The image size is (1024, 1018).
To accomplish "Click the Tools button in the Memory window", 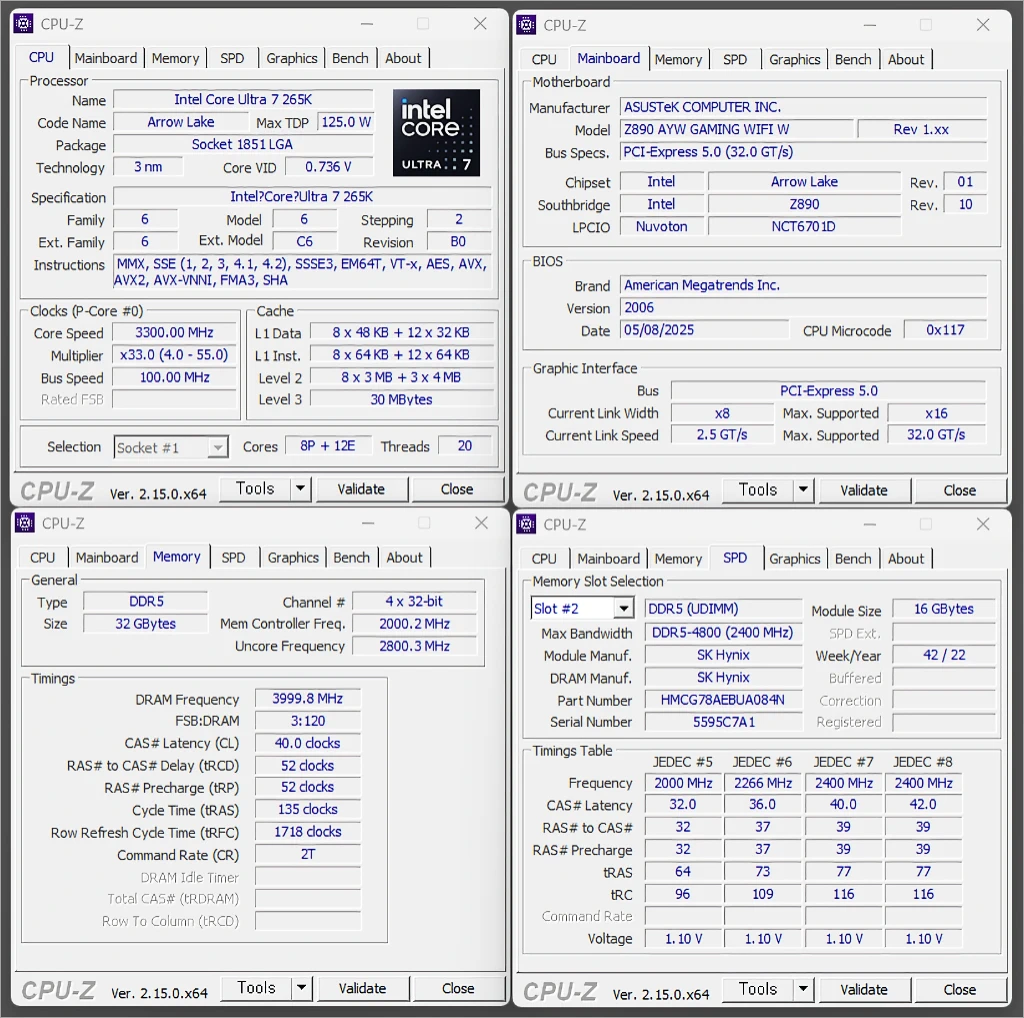I will (x=256, y=988).
